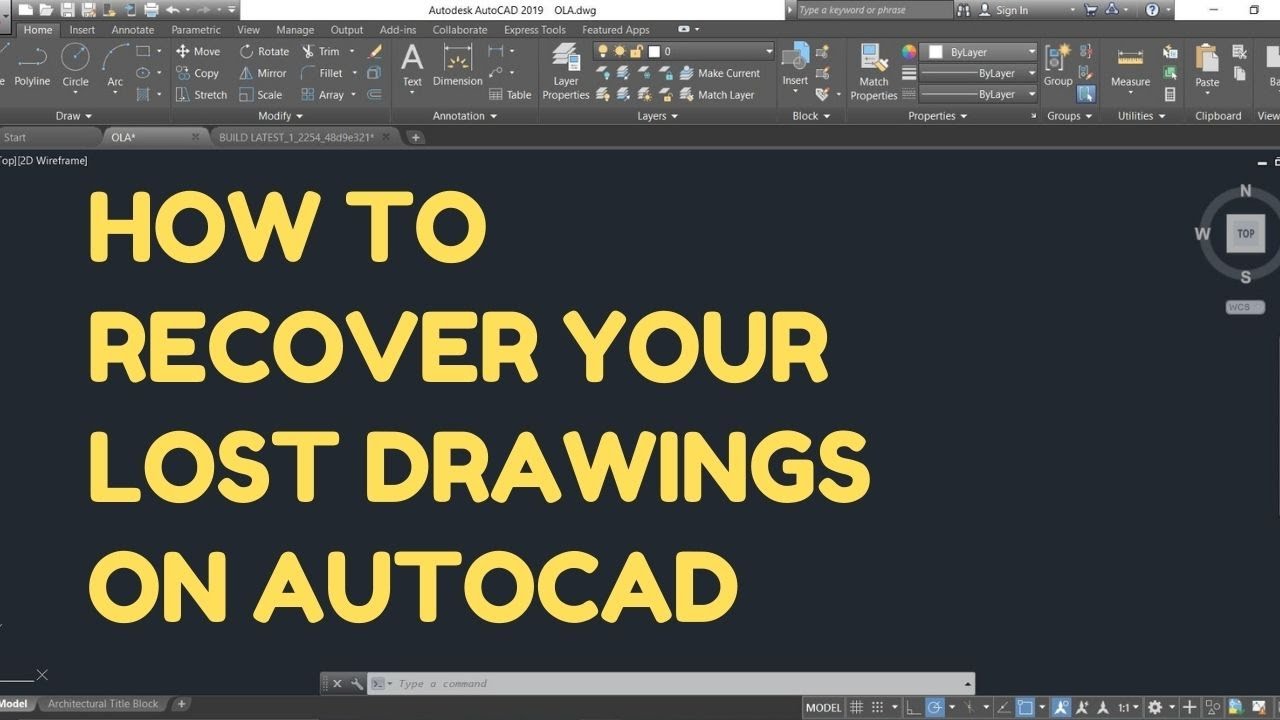The height and width of the screenshot is (720, 1280).
Task: Activate the Mirror tool
Action: coord(263,73)
